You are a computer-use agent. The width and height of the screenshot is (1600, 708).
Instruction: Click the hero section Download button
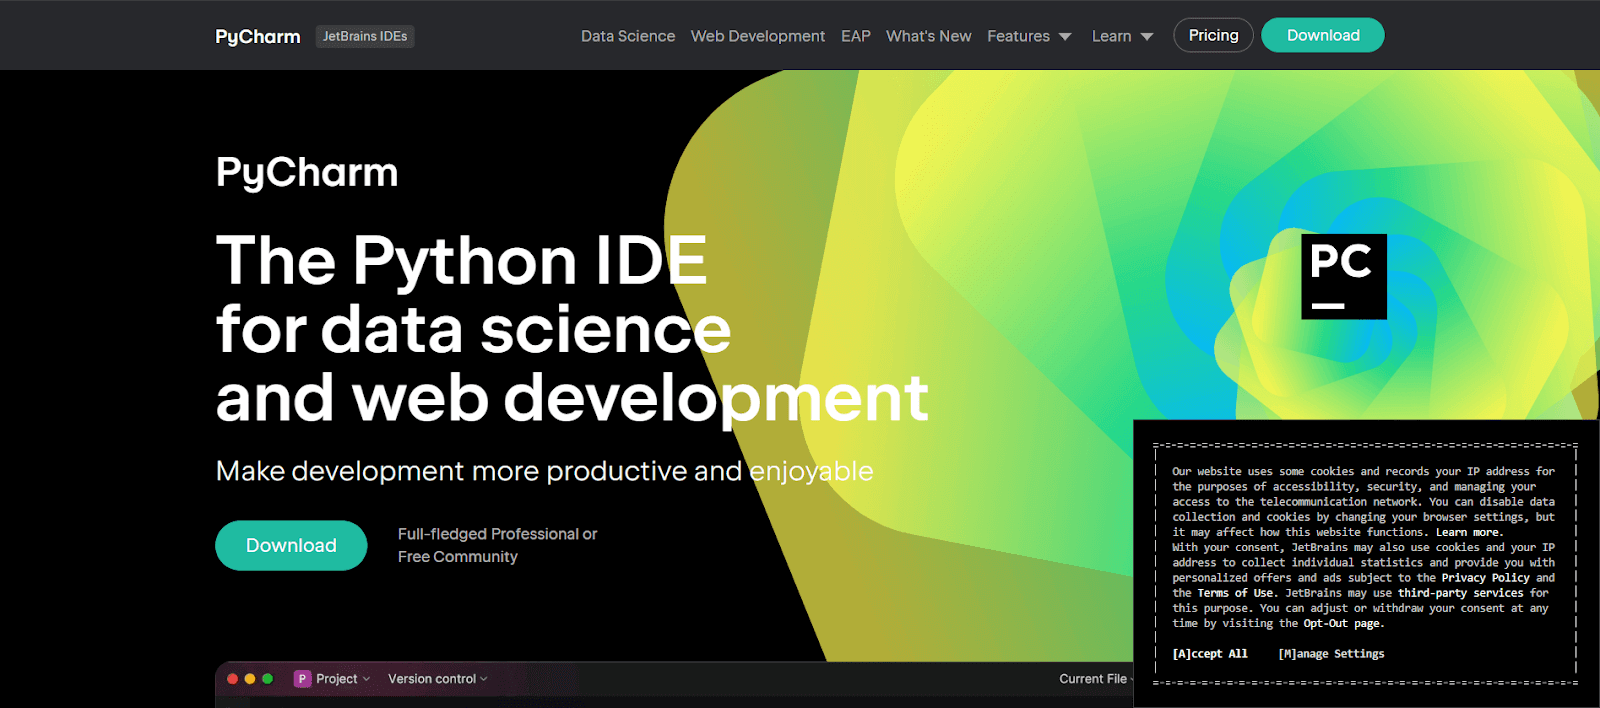click(x=291, y=545)
